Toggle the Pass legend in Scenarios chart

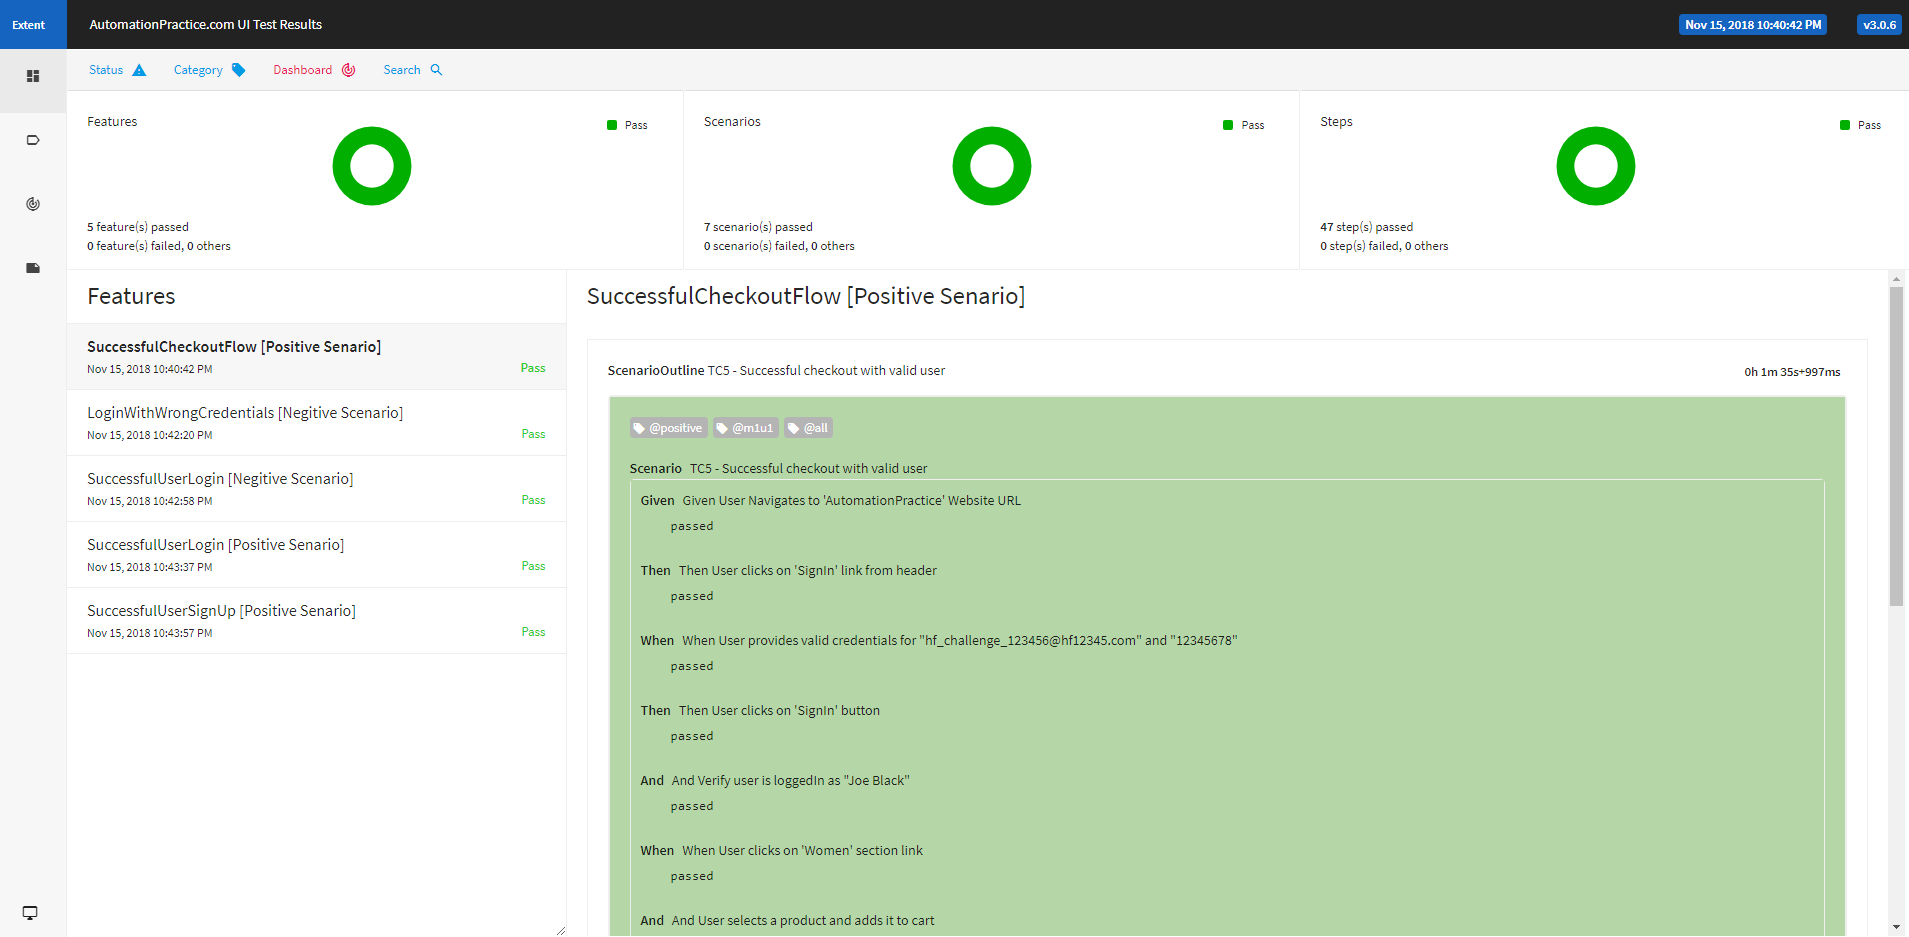coord(1243,125)
